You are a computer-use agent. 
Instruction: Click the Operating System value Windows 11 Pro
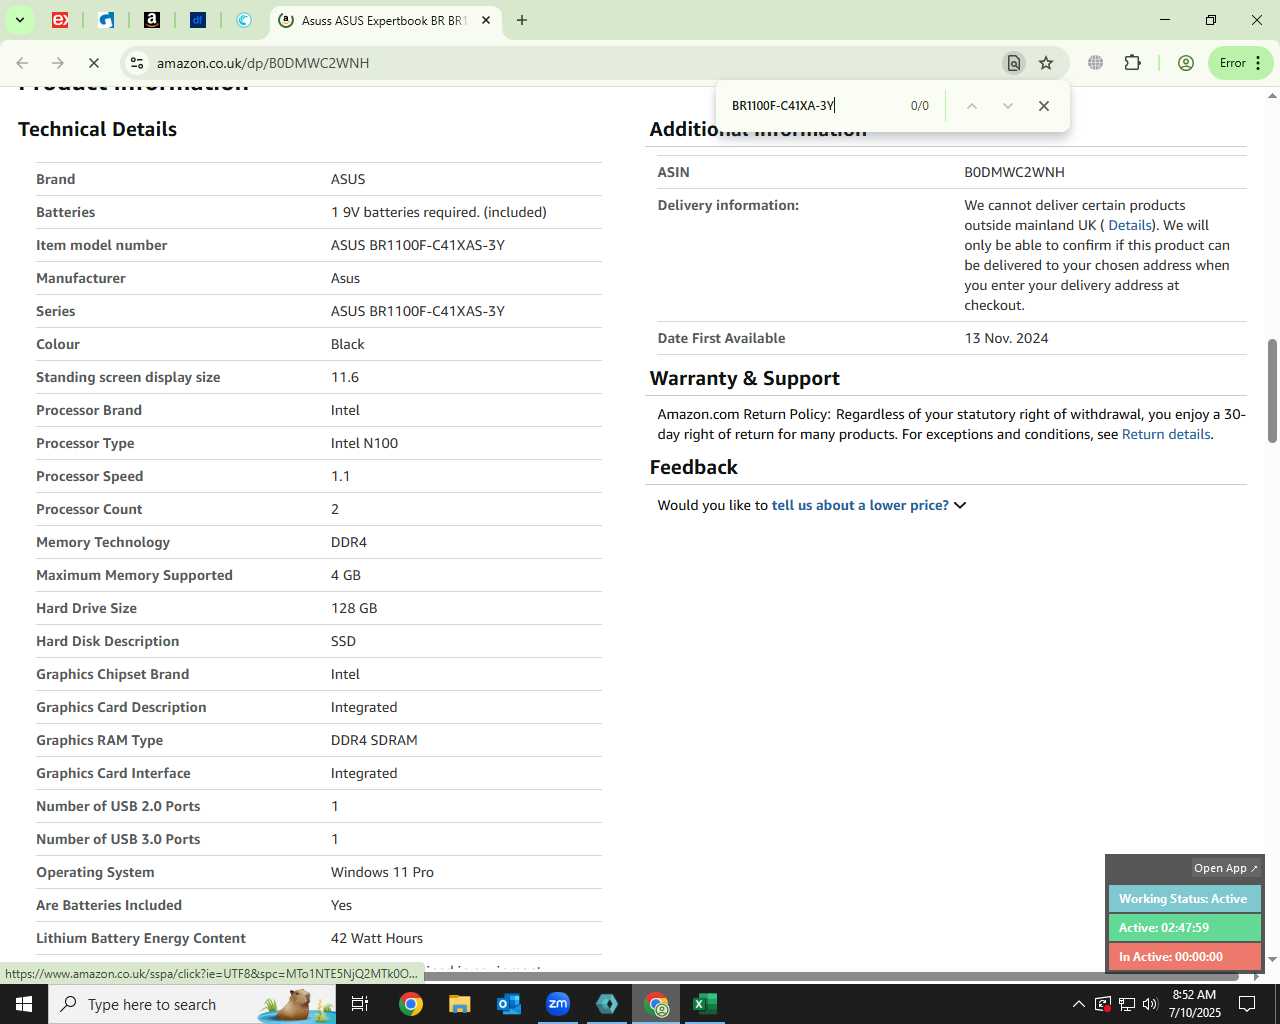pos(382,872)
